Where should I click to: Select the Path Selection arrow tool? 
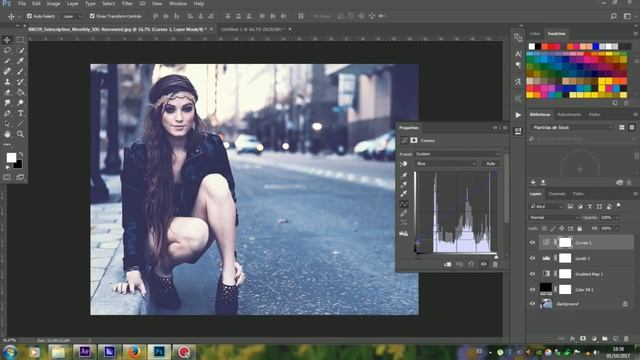tap(7, 124)
